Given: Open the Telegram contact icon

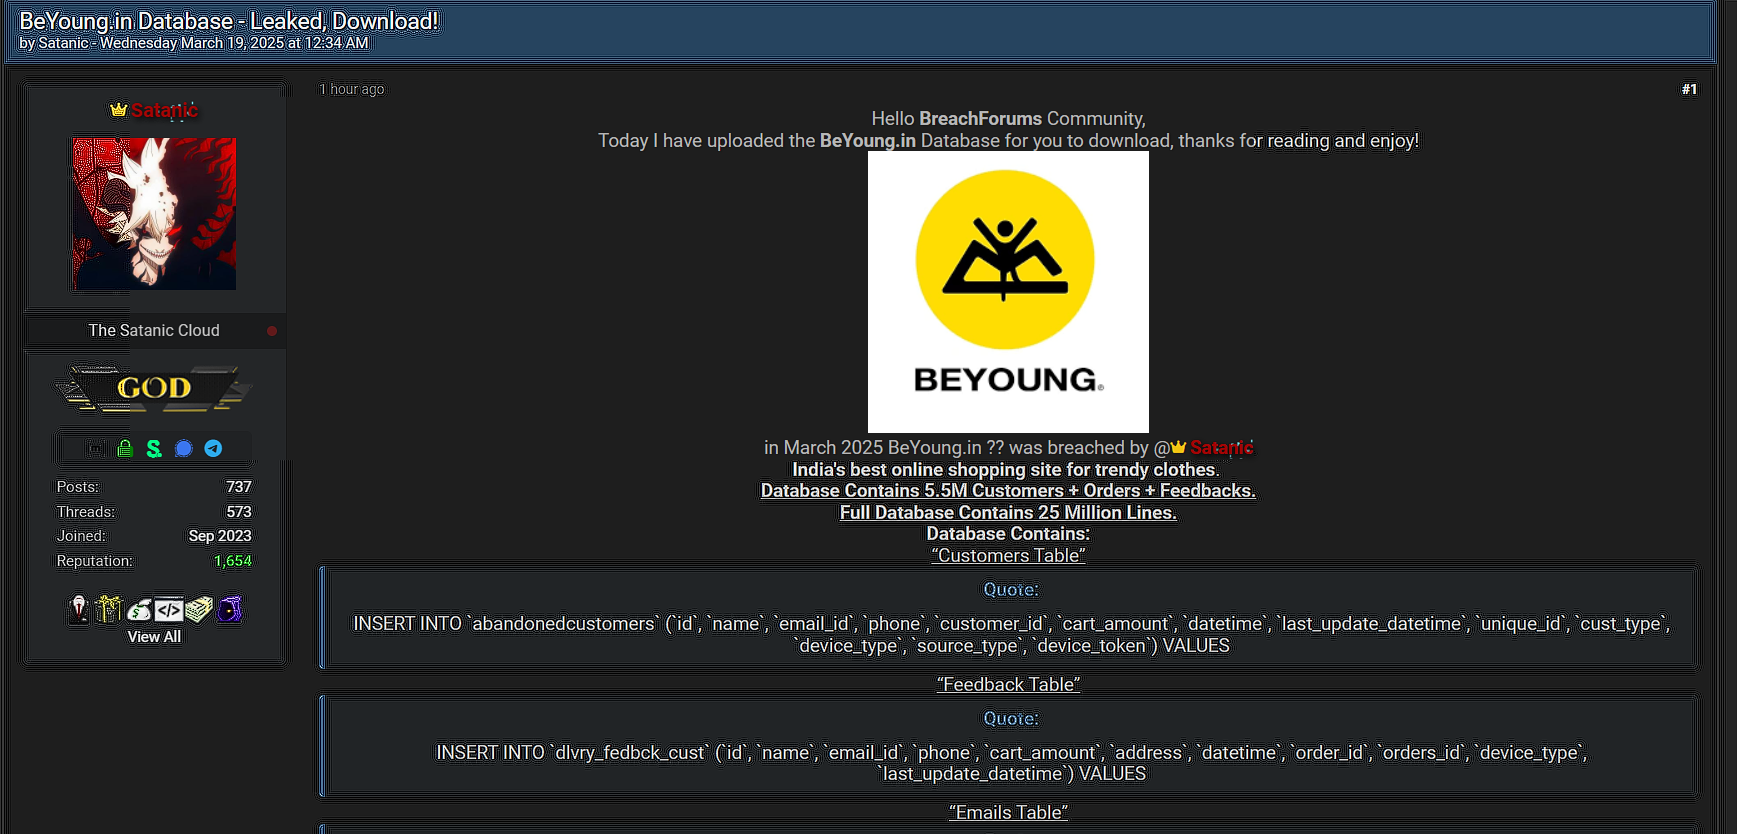Looking at the screenshot, I should click(x=213, y=449).
